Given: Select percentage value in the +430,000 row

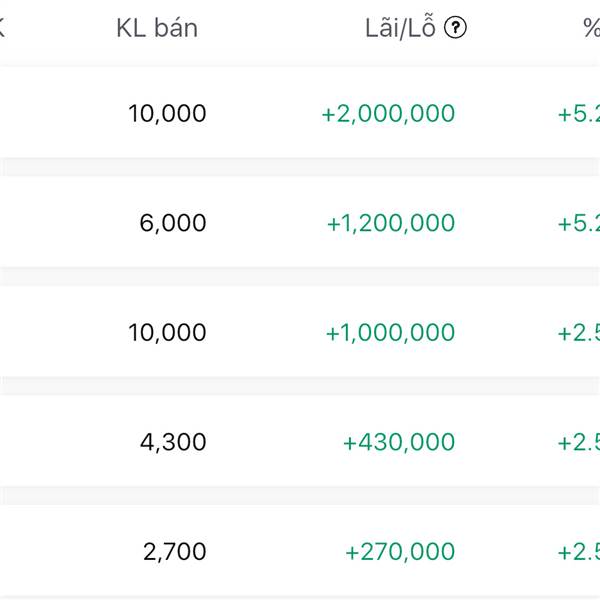Looking at the screenshot, I should 579,442.
